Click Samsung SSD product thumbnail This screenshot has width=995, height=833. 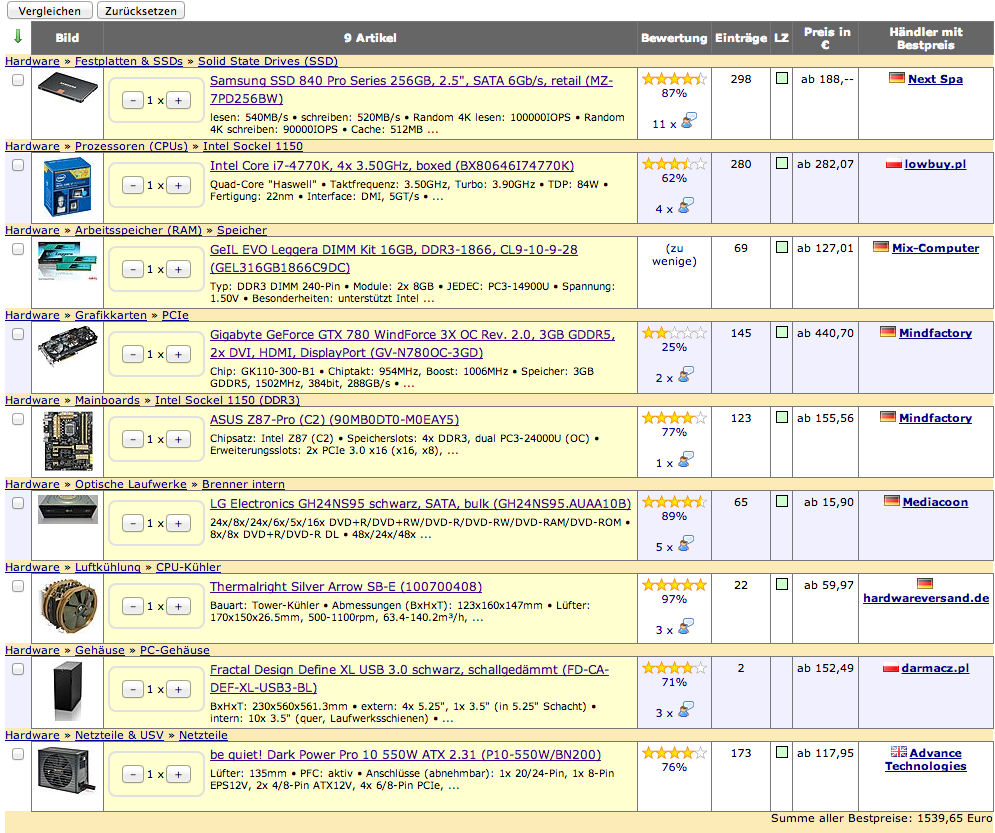(68, 88)
